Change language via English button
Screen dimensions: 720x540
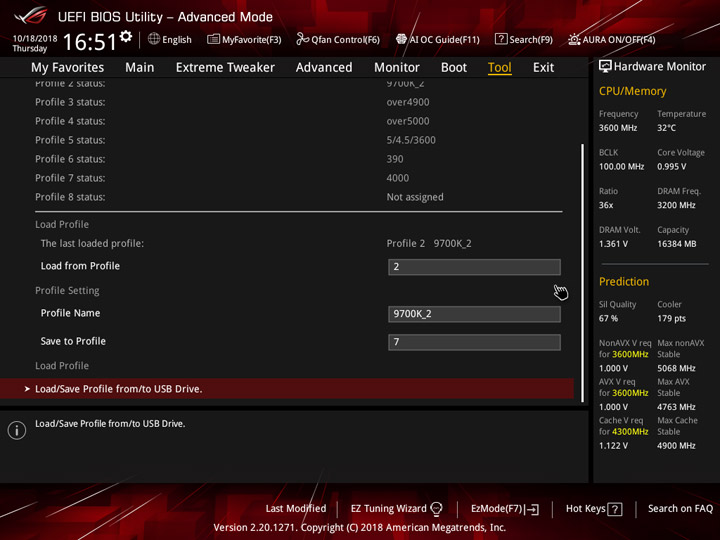(x=170, y=39)
